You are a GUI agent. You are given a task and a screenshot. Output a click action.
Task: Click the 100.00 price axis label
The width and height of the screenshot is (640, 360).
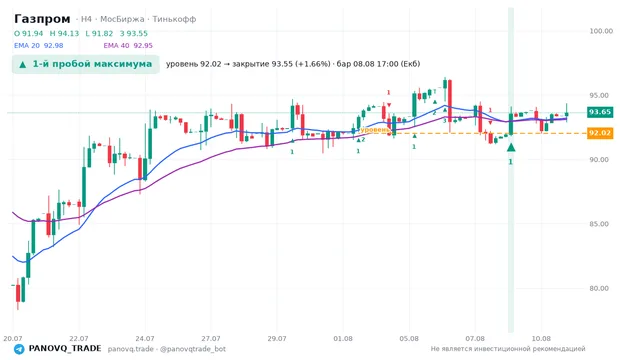601,31
